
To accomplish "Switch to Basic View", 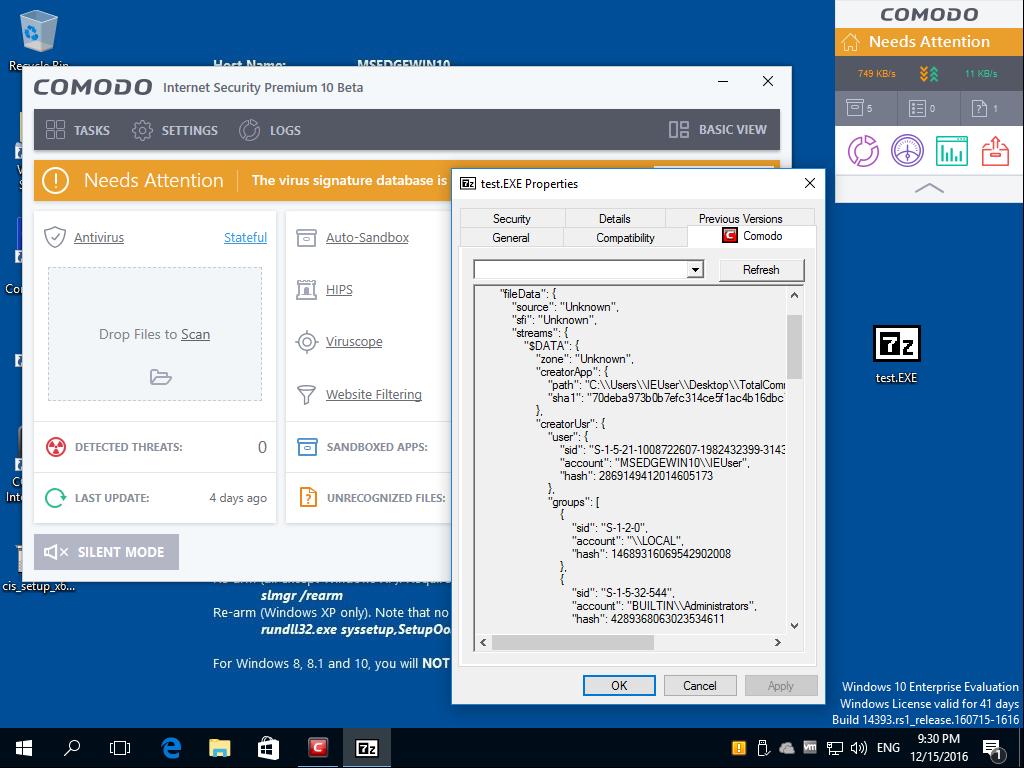I will [x=718, y=129].
